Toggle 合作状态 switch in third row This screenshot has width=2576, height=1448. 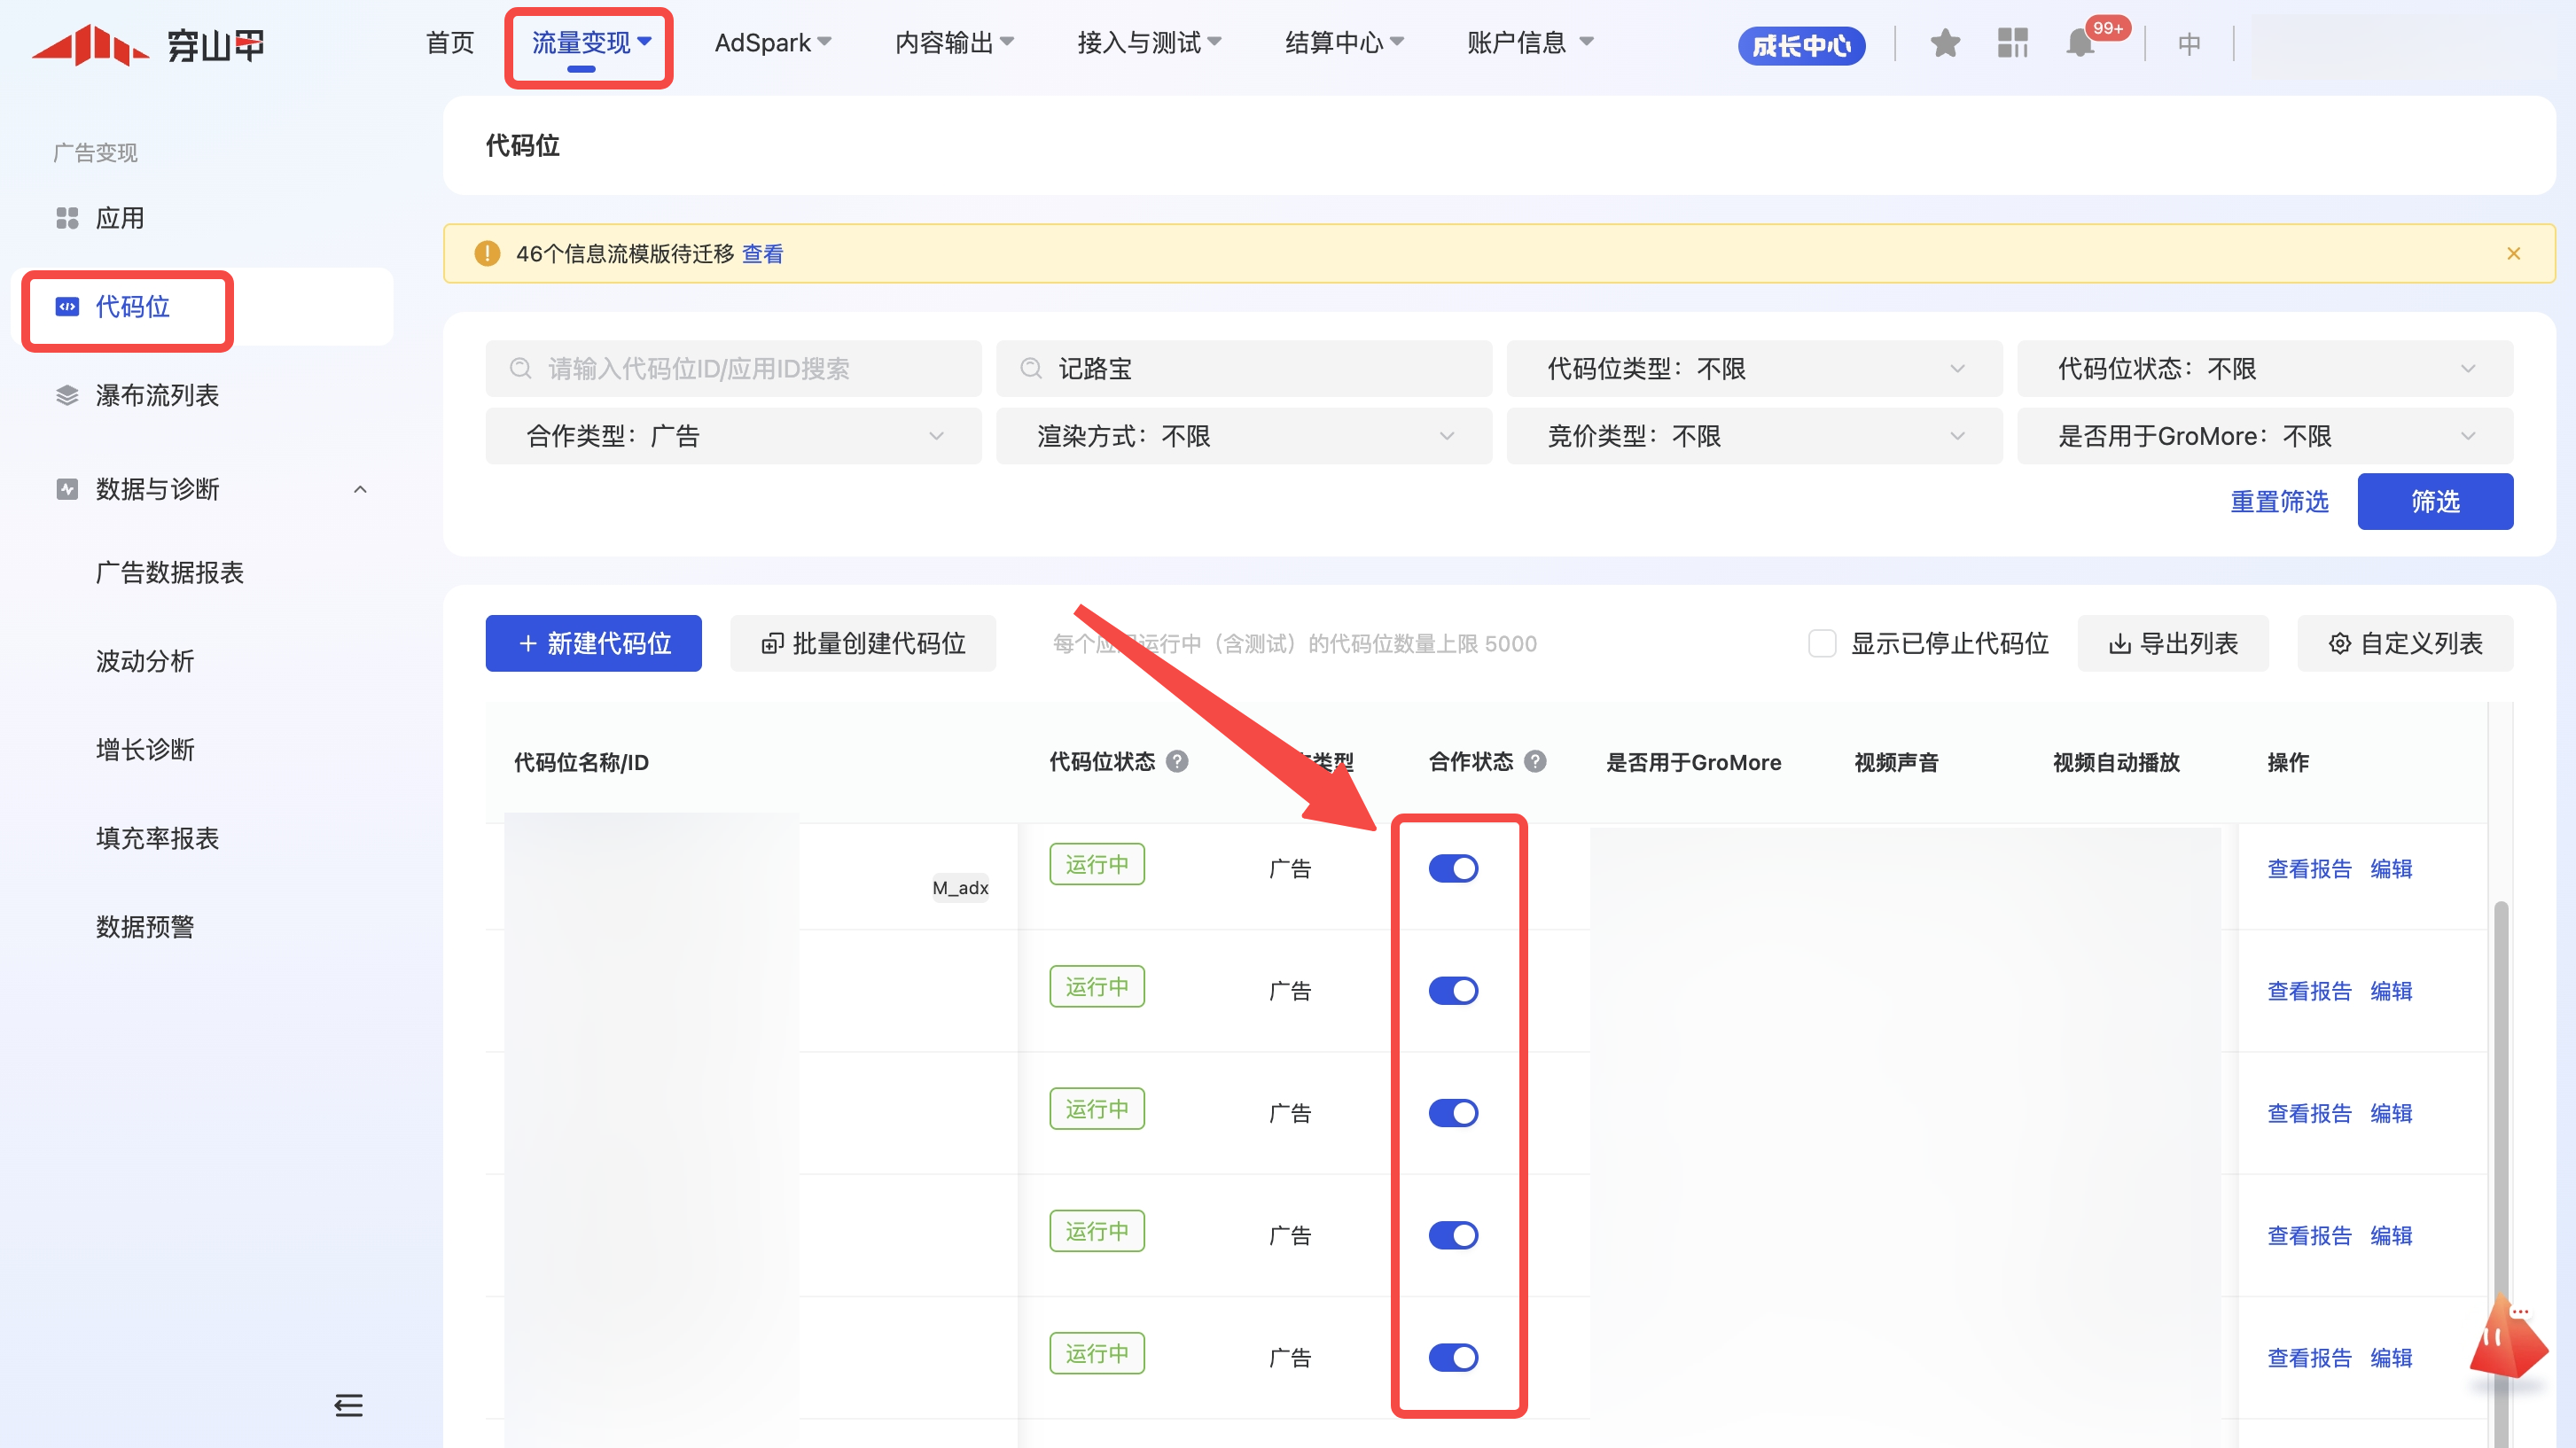pos(1453,1113)
